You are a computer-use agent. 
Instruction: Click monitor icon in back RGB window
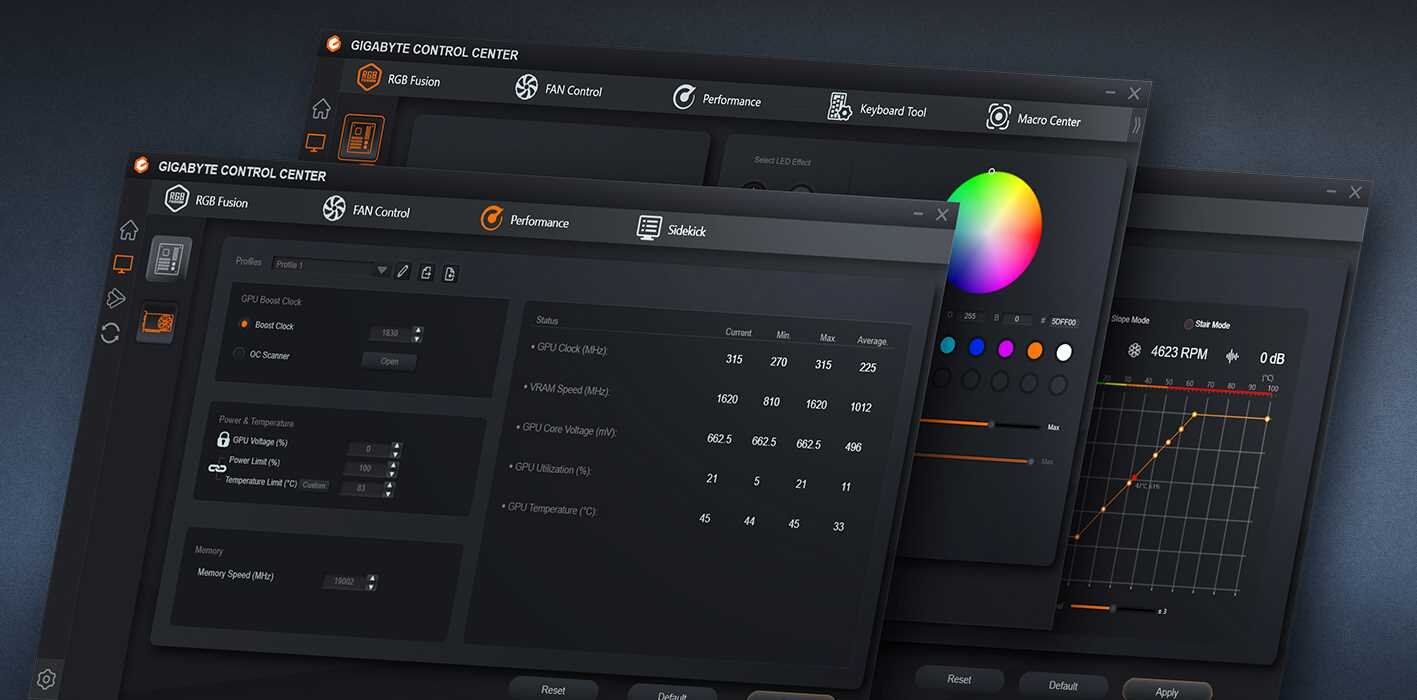pos(316,143)
